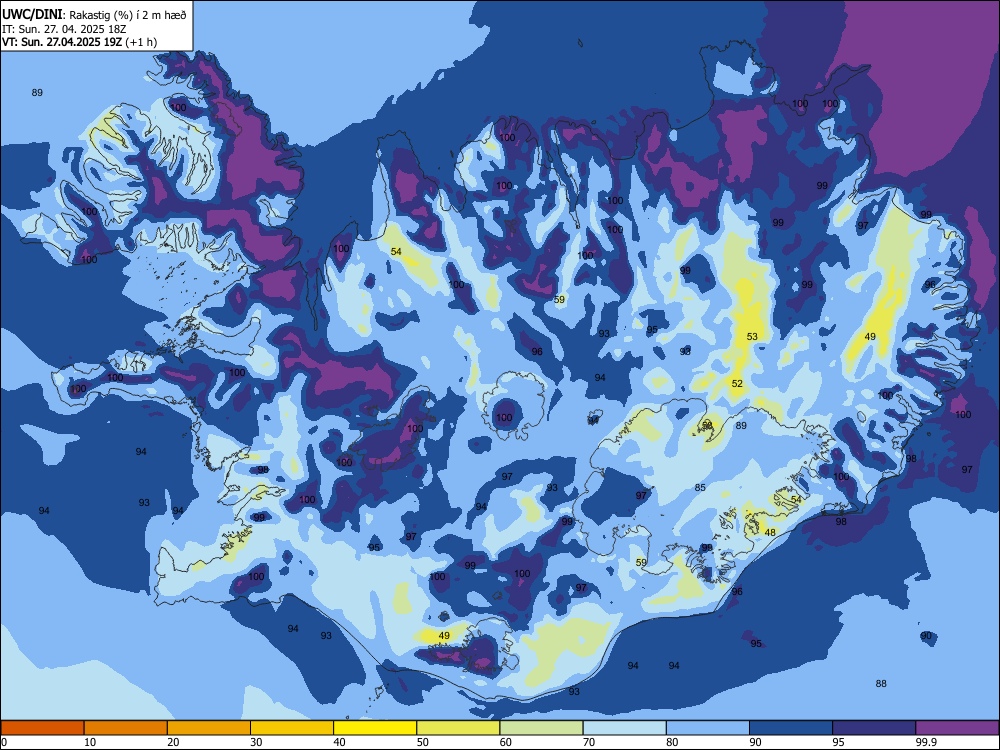
Task: Click the "VT: Sun. 27.04.2025 19Z (+1 h)" line
Action: (x=79, y=42)
